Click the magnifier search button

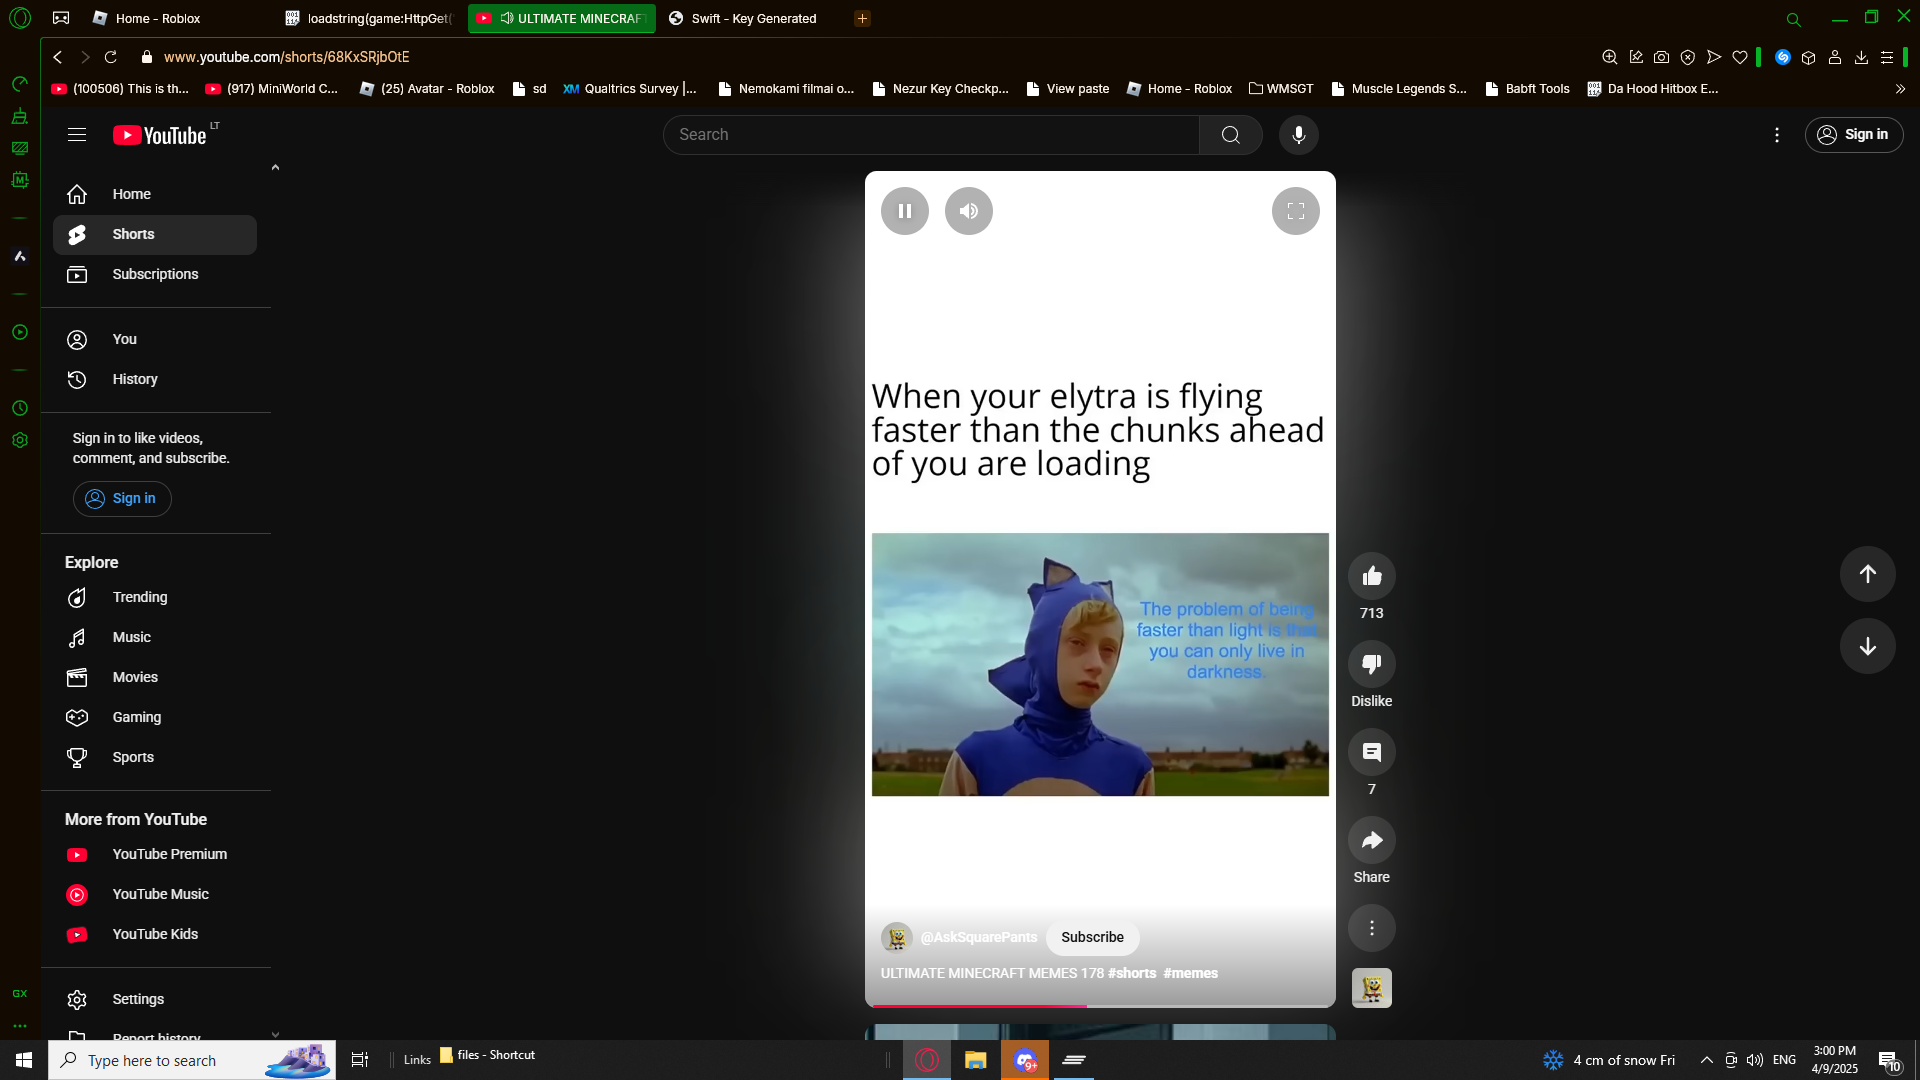tap(1230, 135)
